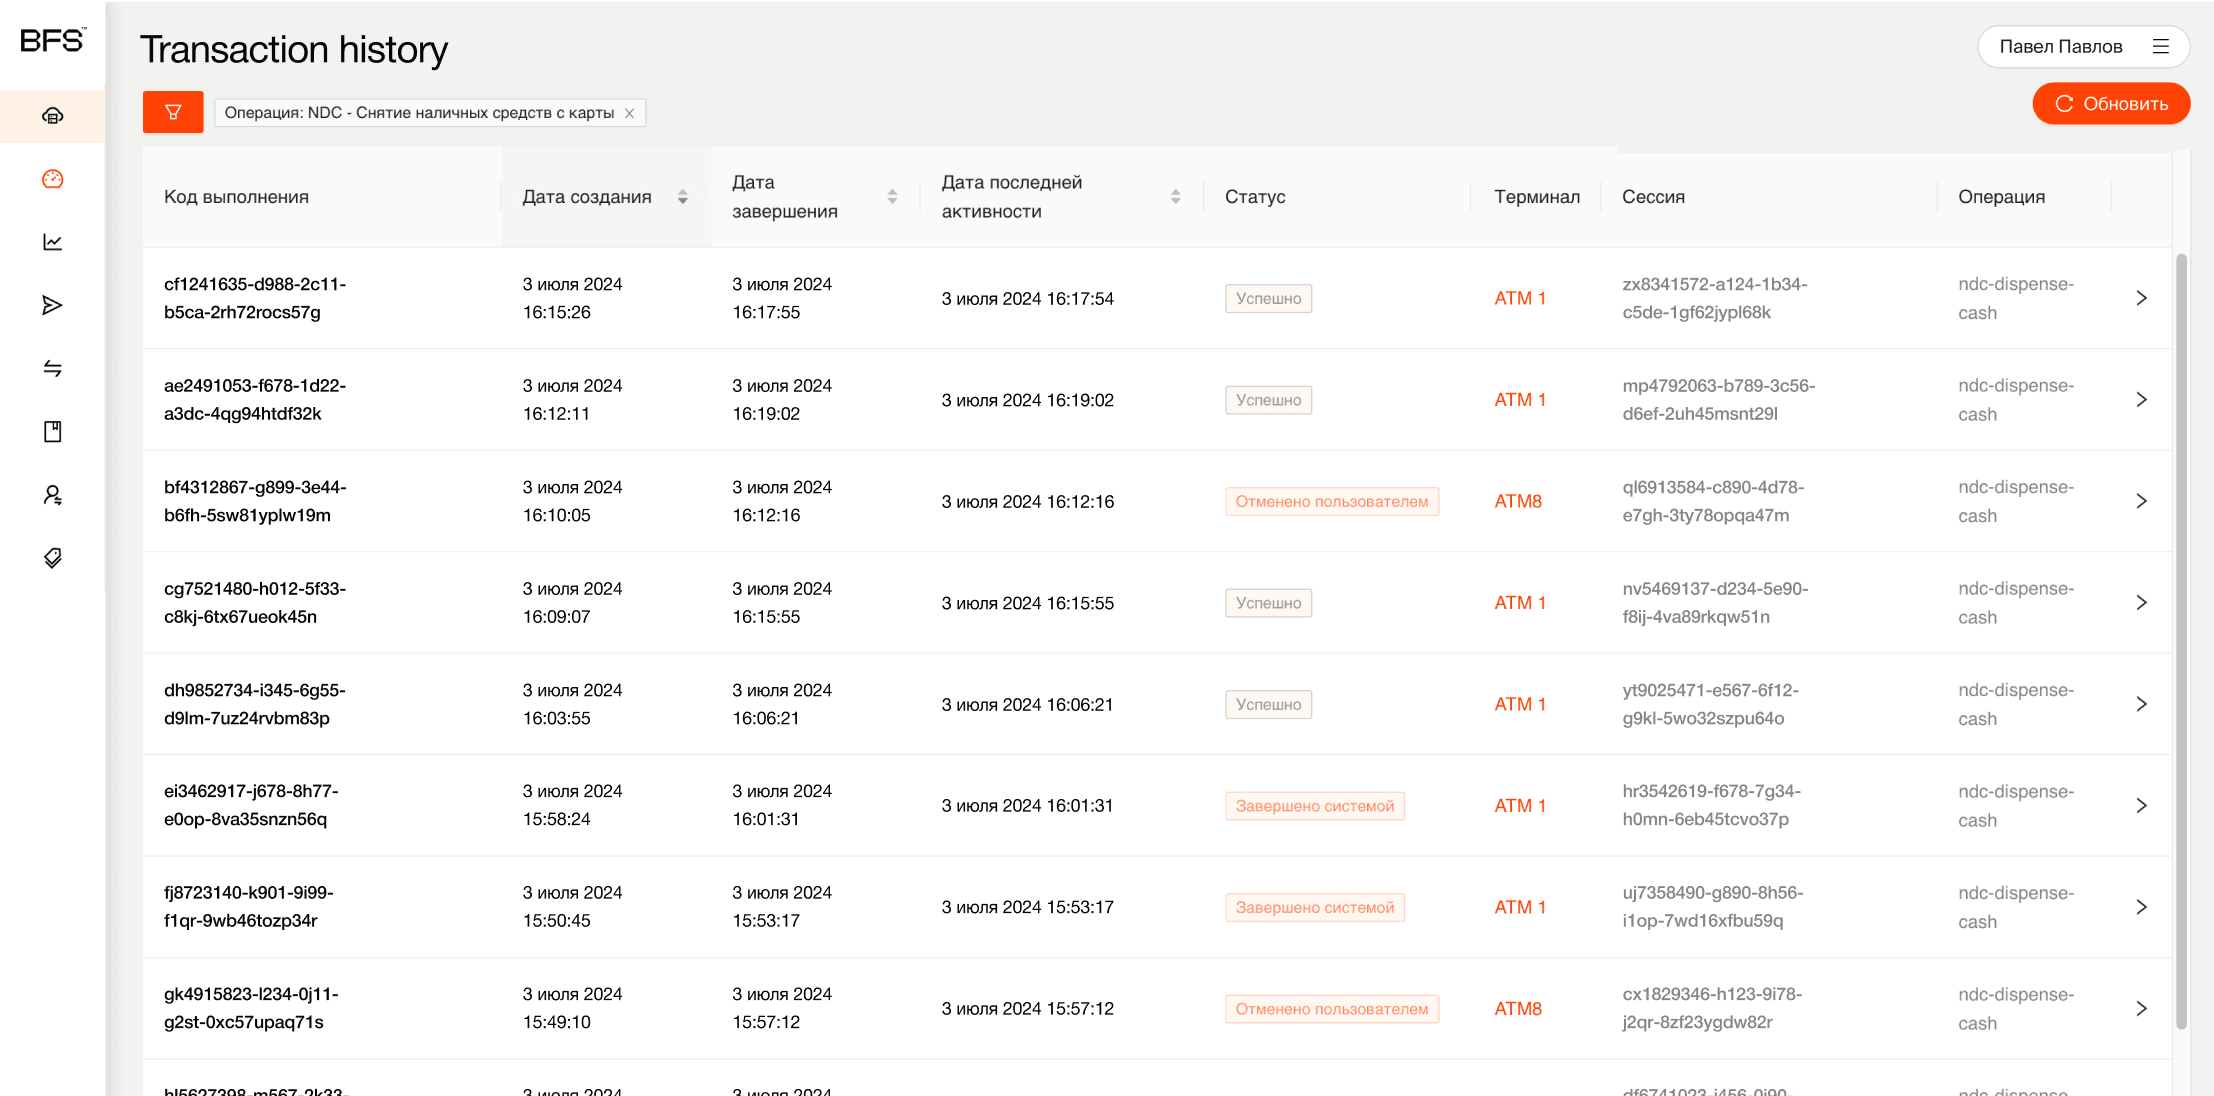This screenshot has width=2214, height=1096.
Task: Remove the NDC cash withdrawal filter chip
Action: click(x=630, y=113)
